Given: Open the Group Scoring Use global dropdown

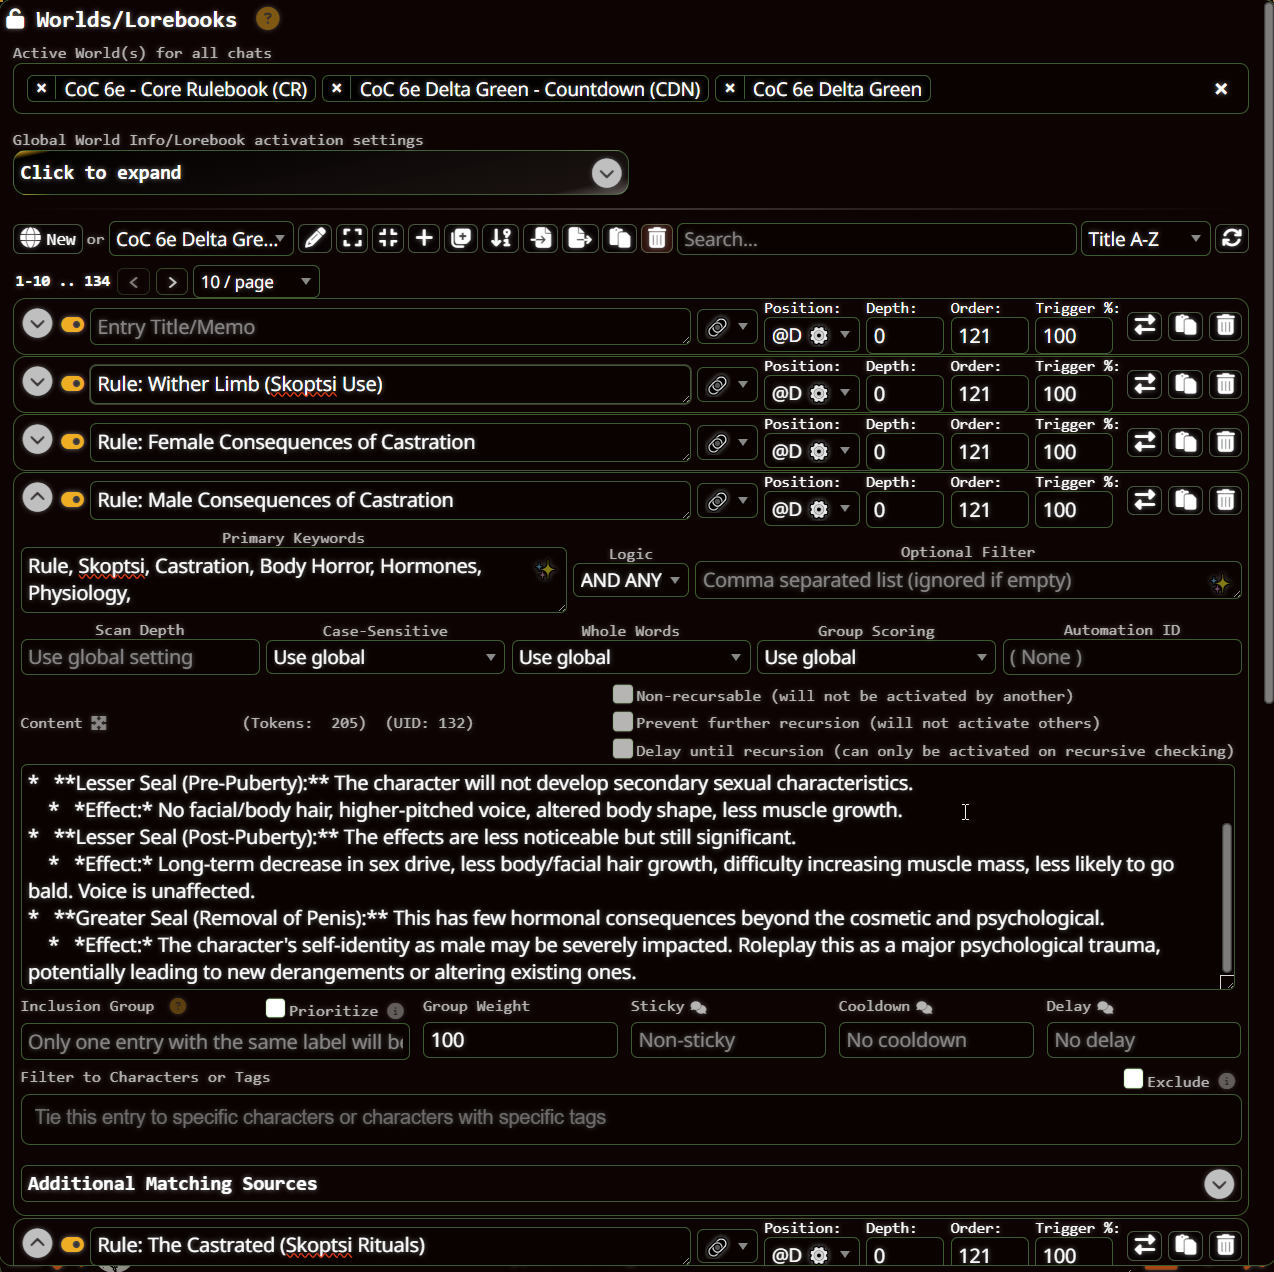Looking at the screenshot, I should tap(876, 657).
